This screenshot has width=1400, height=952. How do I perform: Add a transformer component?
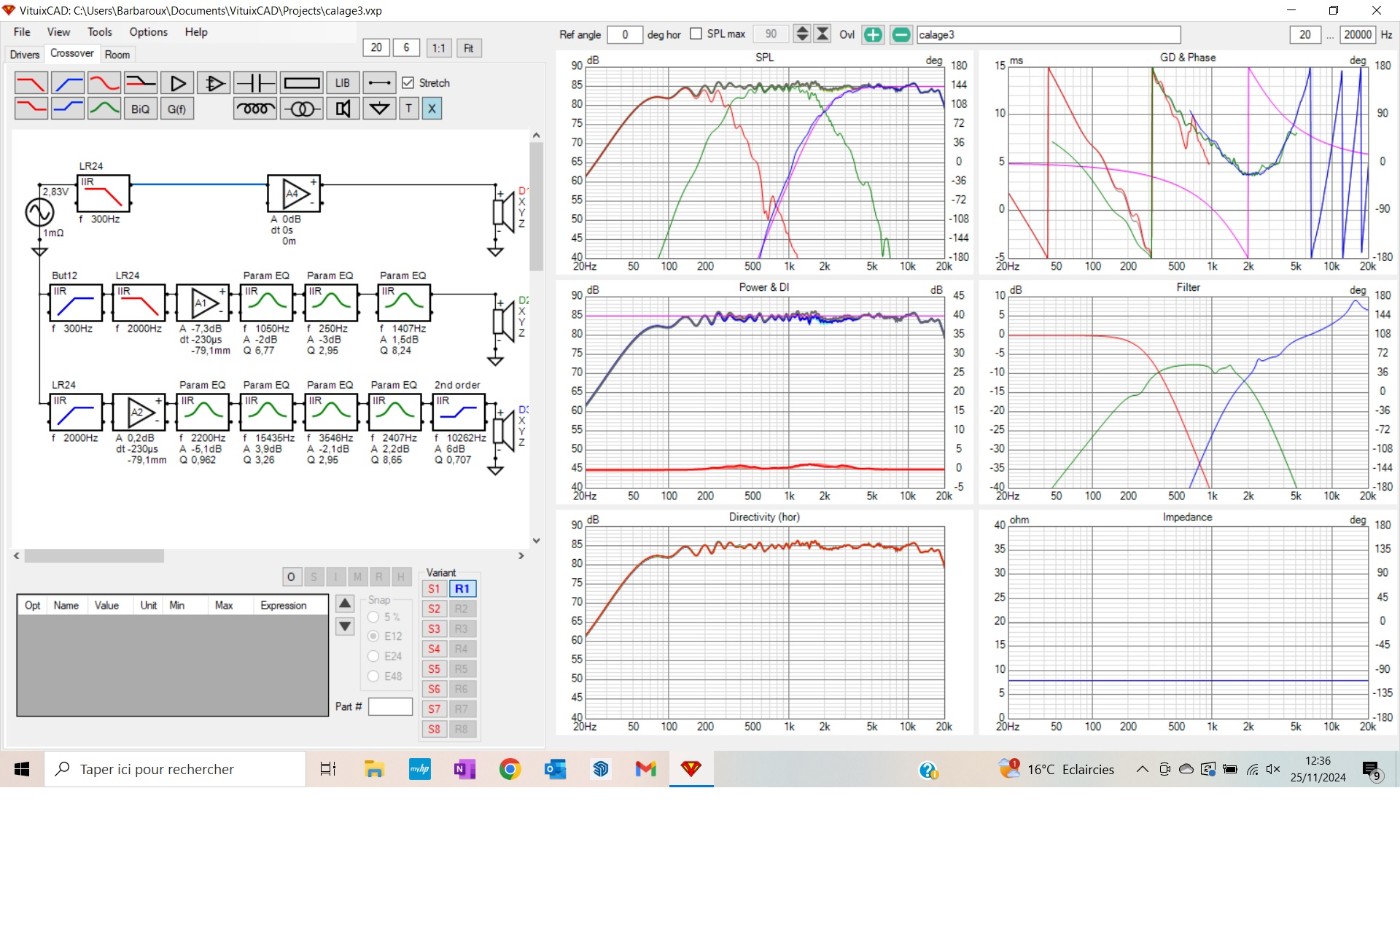301,109
